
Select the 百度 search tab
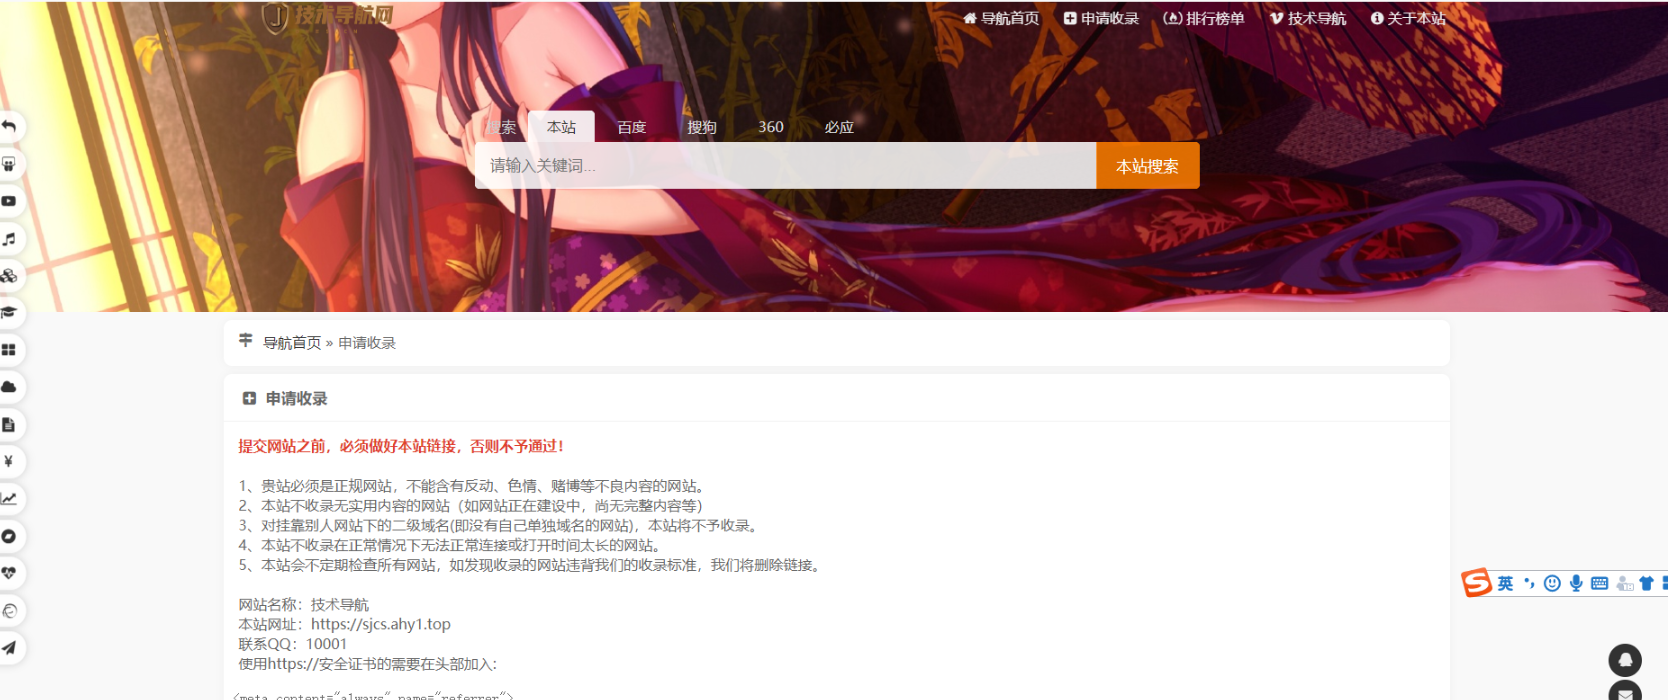(x=631, y=127)
